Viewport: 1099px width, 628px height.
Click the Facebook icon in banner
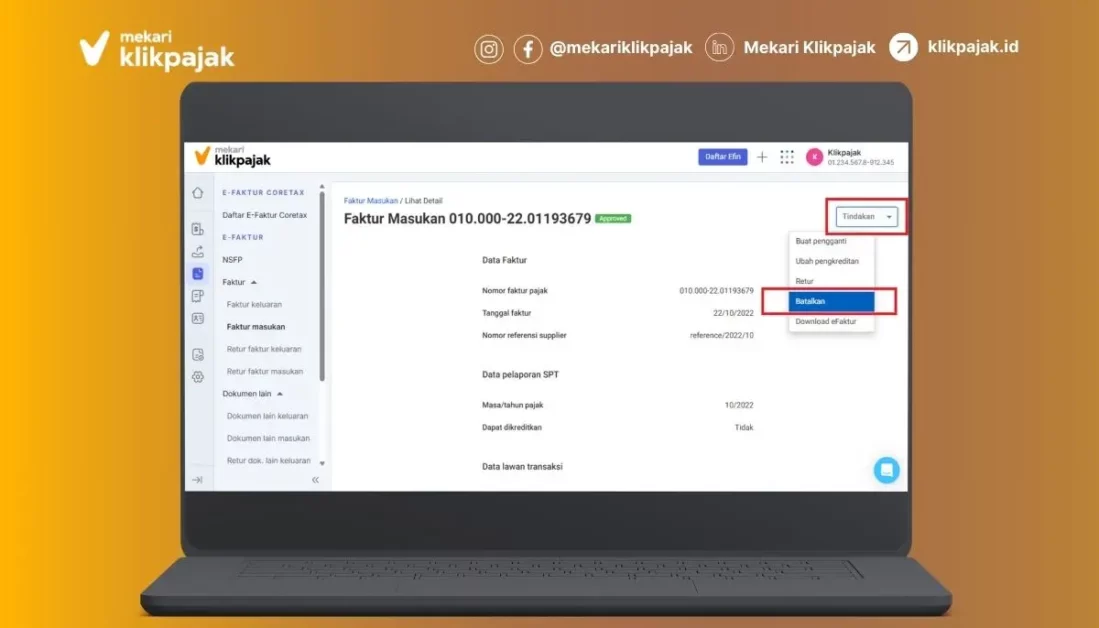point(528,49)
